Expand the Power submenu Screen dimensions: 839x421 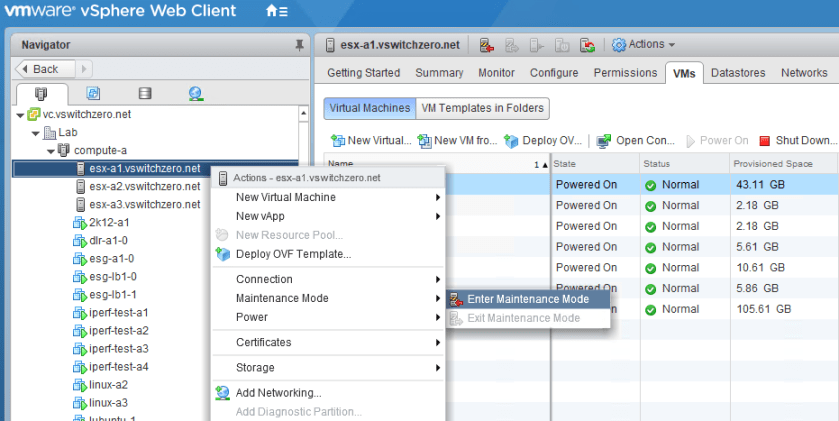point(252,317)
